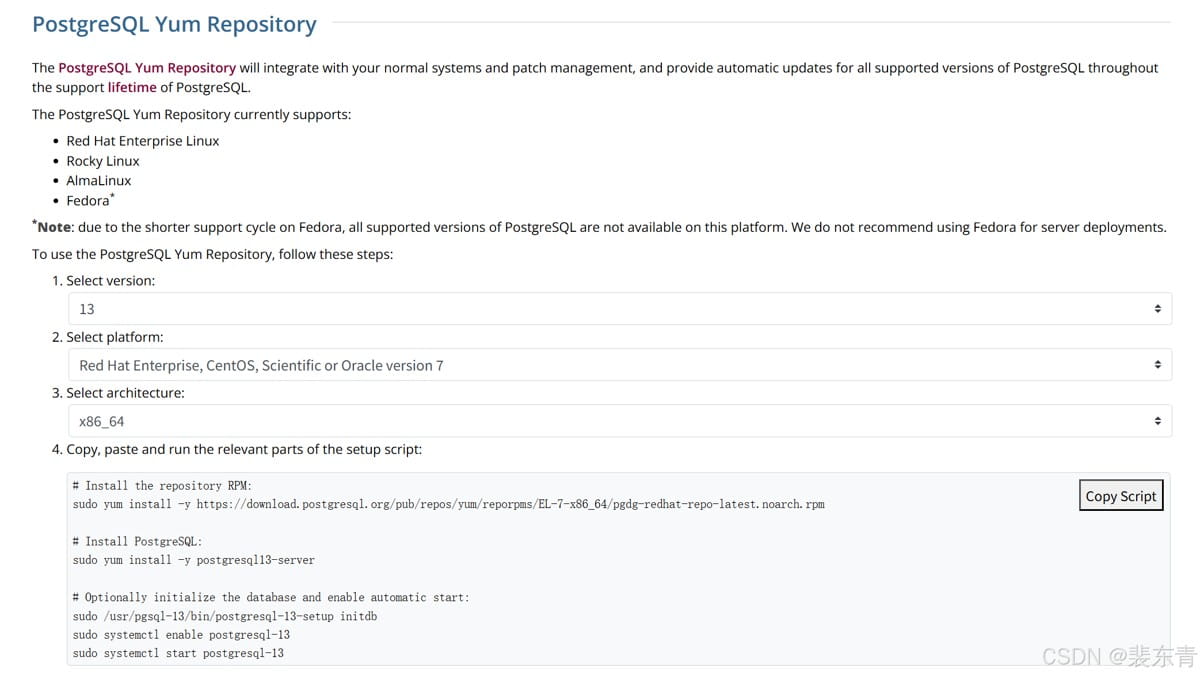The width and height of the screenshot is (1200, 676).
Task: Open the Select platform dropdown
Action: coord(619,365)
